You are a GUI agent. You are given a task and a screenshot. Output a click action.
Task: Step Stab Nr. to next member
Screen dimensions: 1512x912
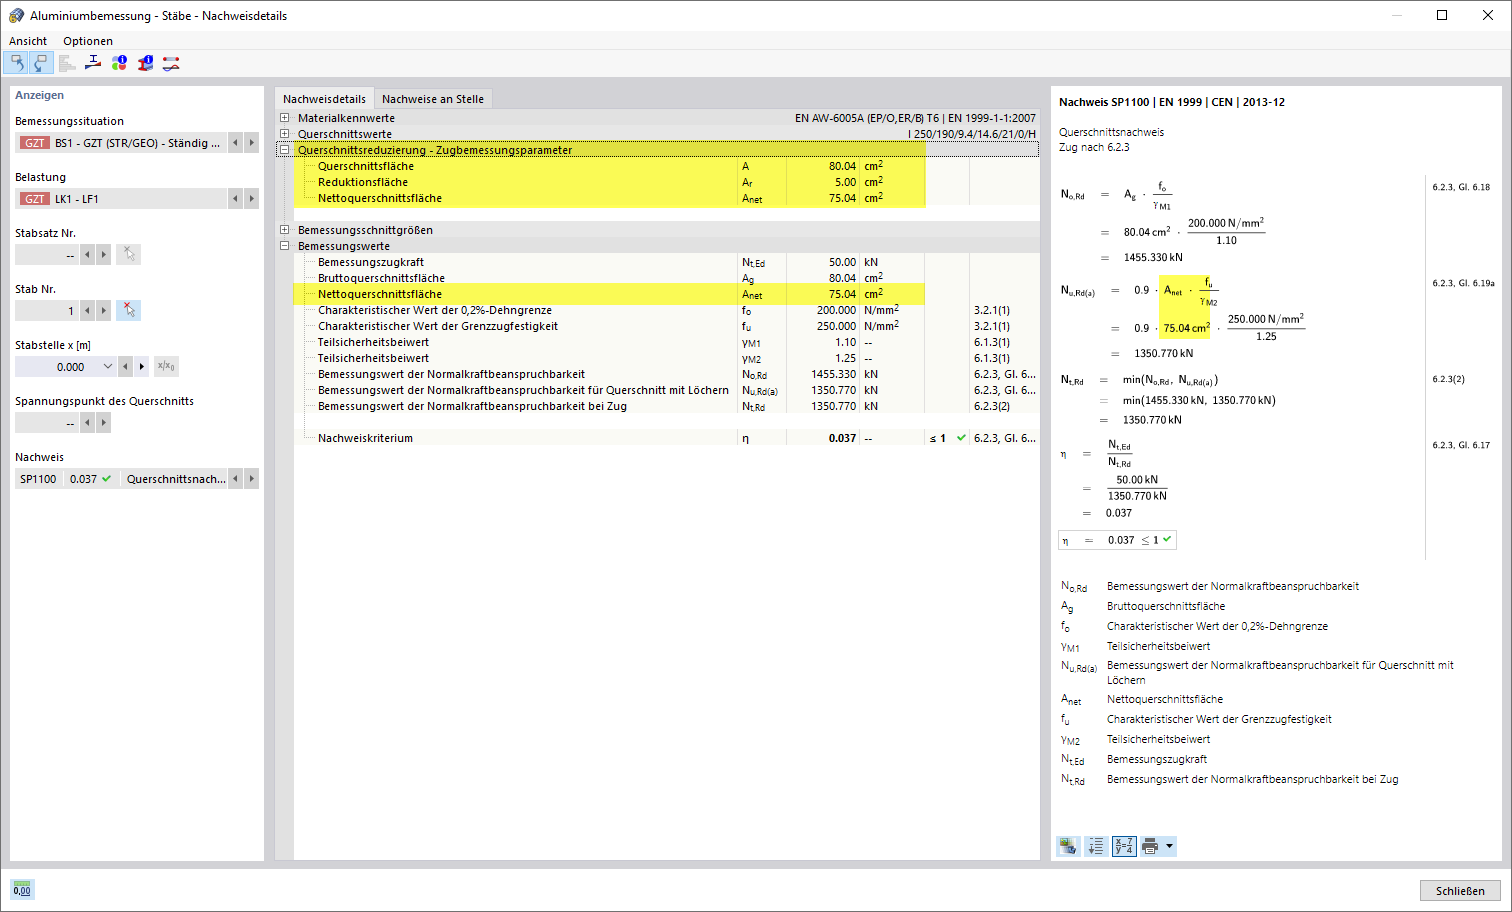pos(104,311)
